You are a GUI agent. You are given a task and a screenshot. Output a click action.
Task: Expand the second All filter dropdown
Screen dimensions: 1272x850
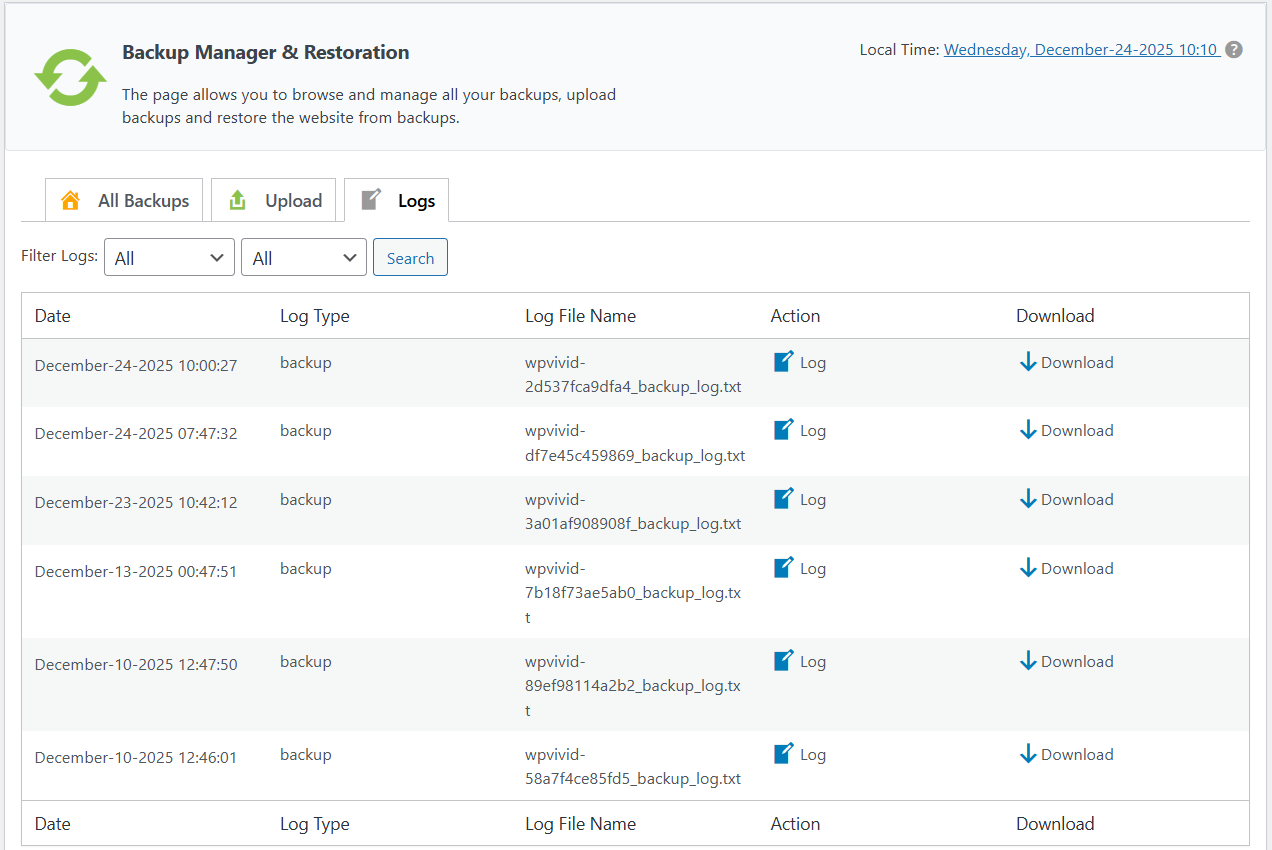click(304, 258)
